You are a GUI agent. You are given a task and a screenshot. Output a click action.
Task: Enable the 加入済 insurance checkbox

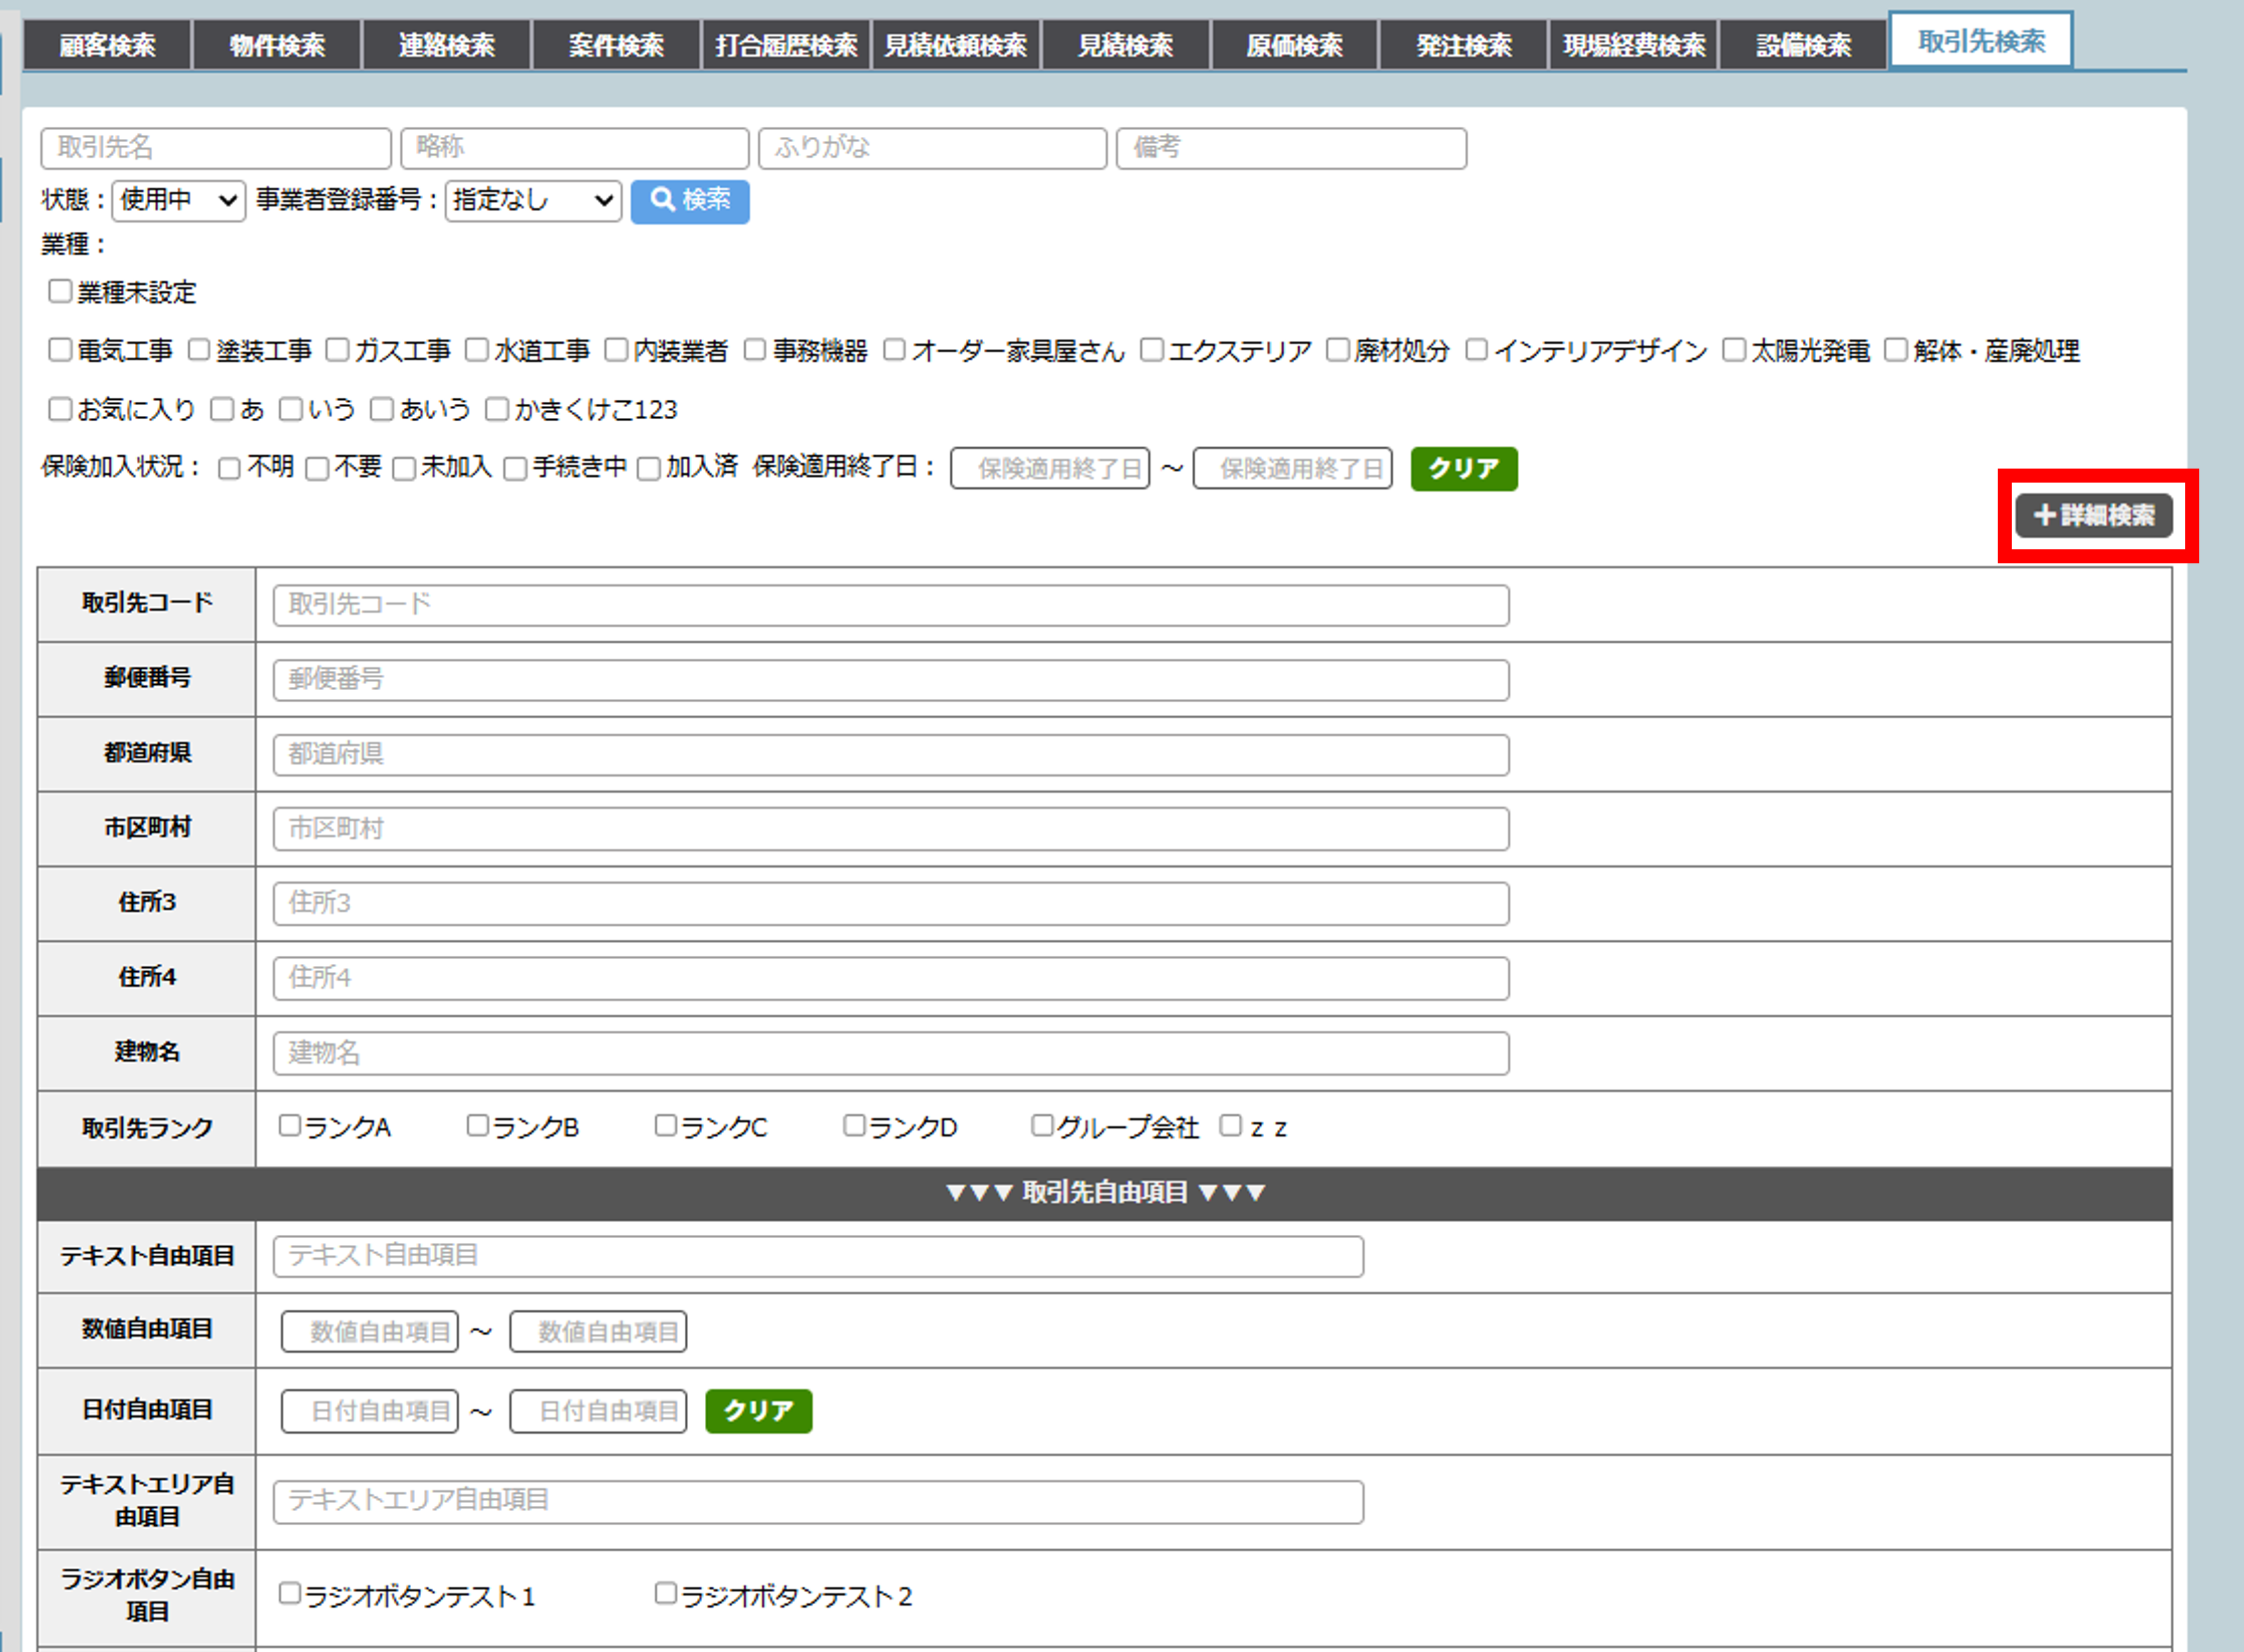649,468
